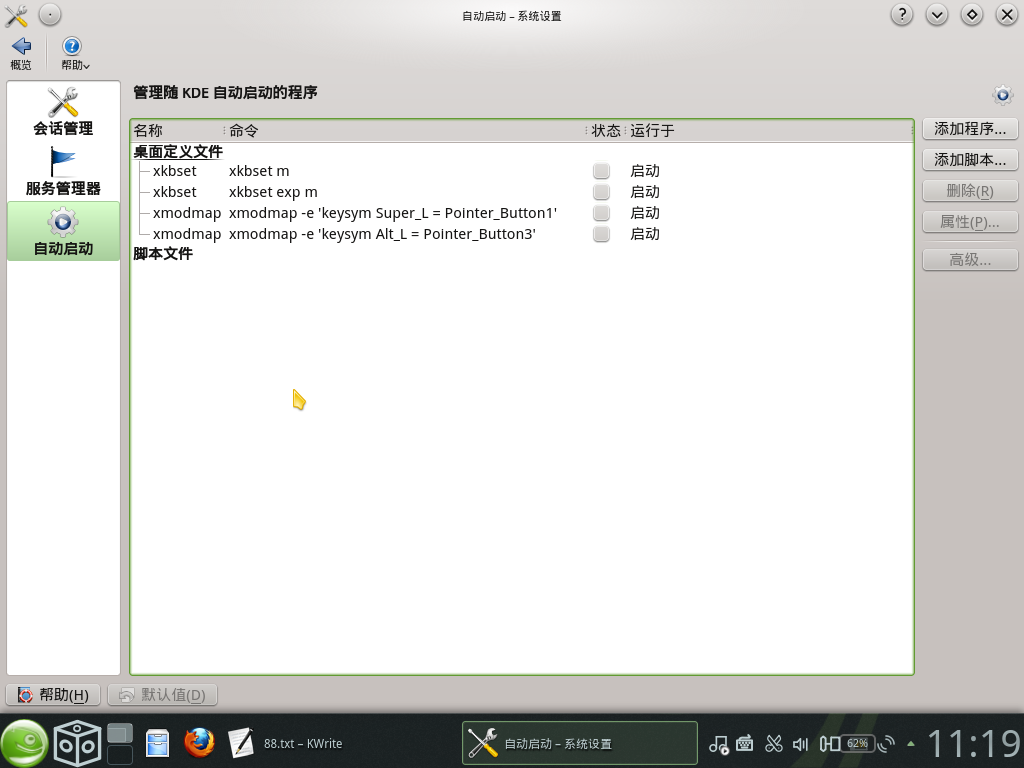Click 启动 in the 'xkbset m' row
Screen dimensions: 1024x768
[645, 171]
